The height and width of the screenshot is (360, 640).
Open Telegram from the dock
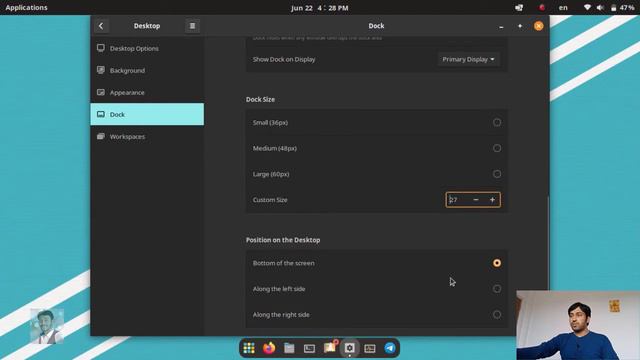coord(390,348)
